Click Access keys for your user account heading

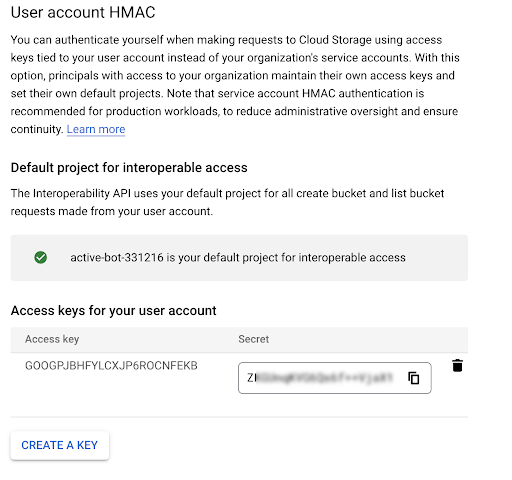114,311
